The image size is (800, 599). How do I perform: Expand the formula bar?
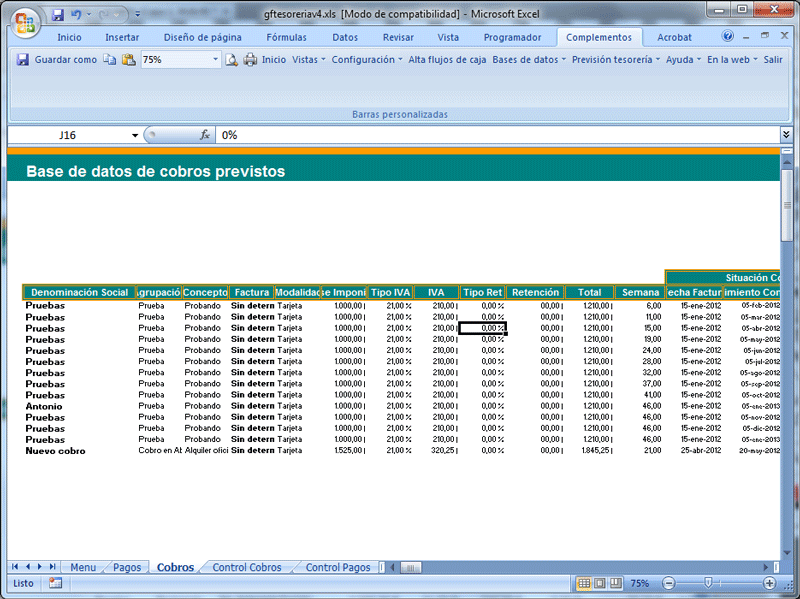[x=786, y=135]
